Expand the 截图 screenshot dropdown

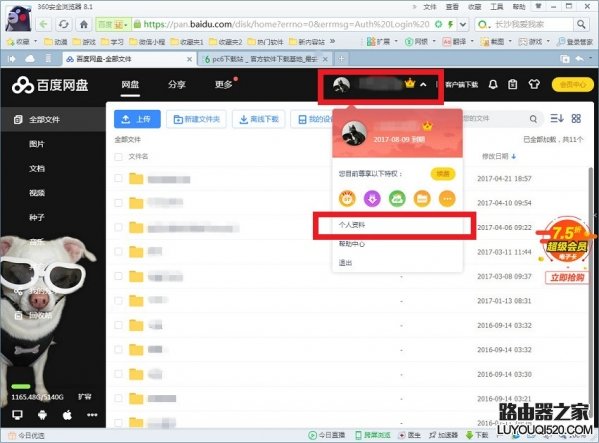[510, 41]
